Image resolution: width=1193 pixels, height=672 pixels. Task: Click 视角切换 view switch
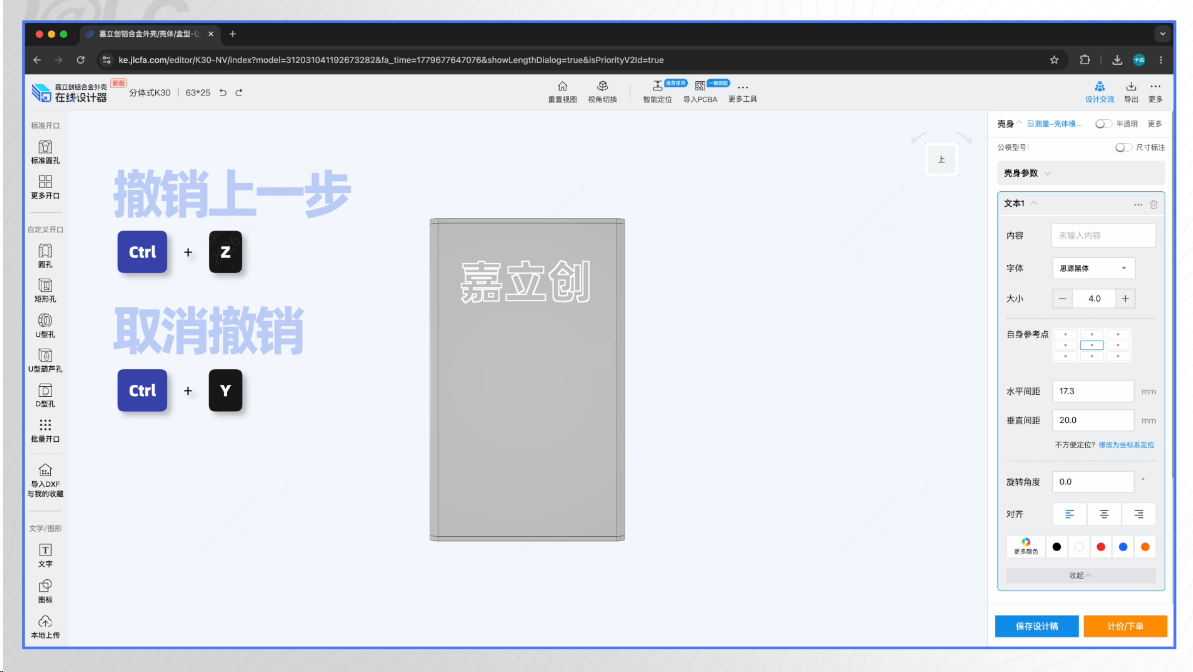click(602, 92)
